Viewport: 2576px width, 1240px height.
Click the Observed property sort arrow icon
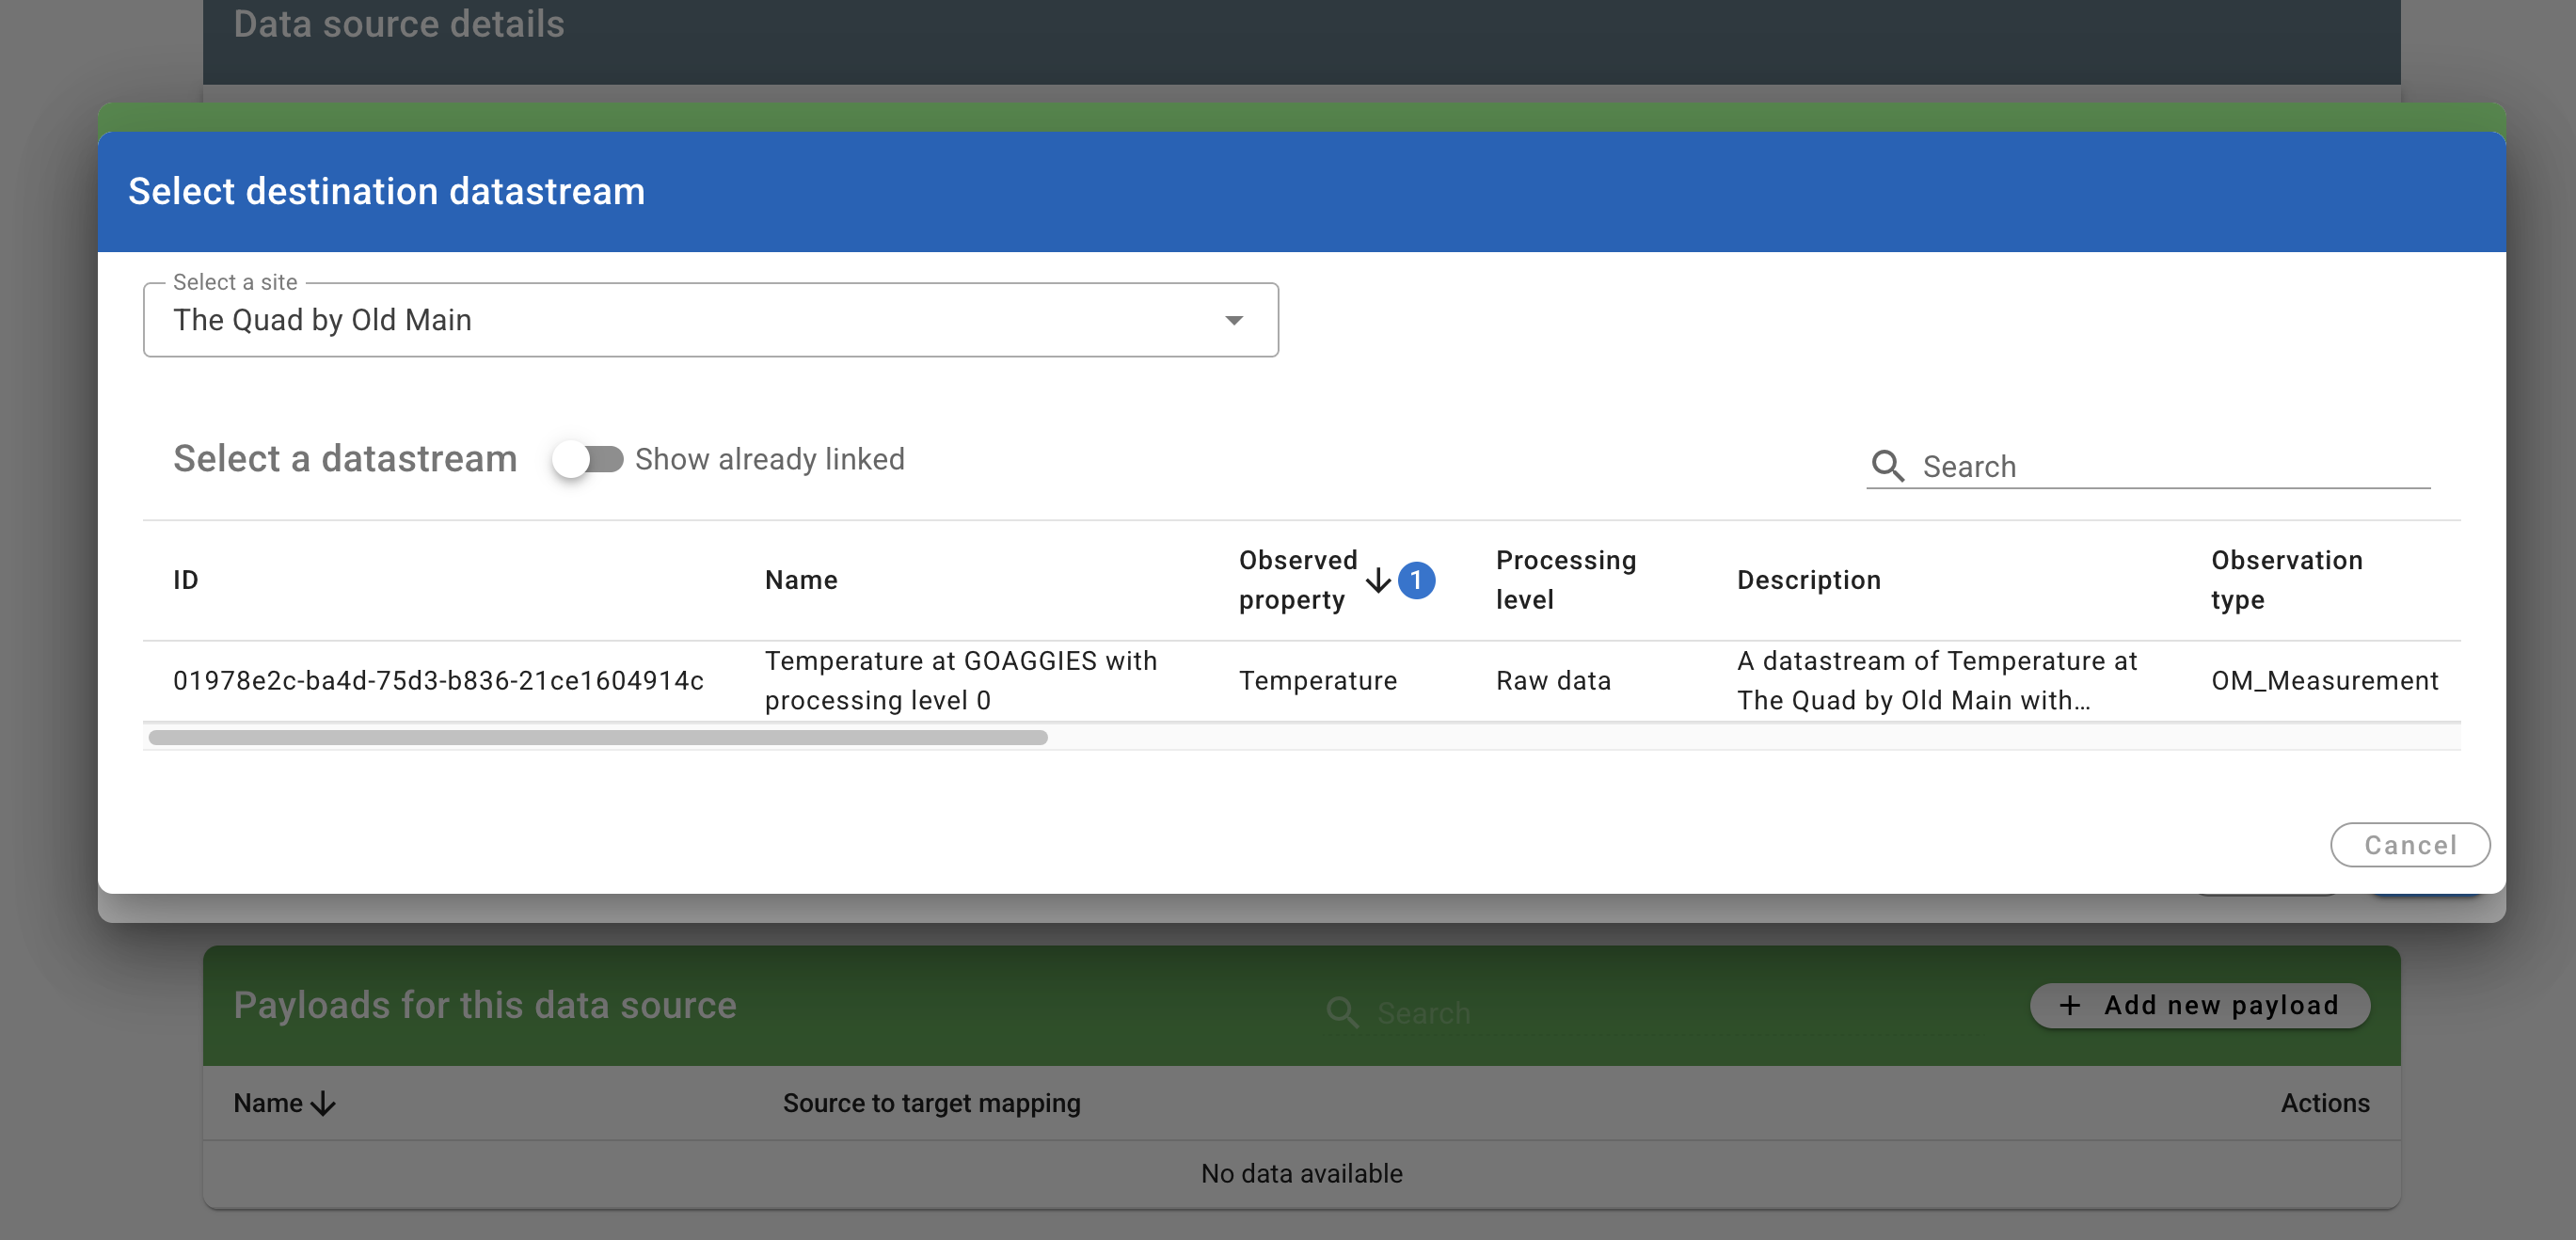1378,580
